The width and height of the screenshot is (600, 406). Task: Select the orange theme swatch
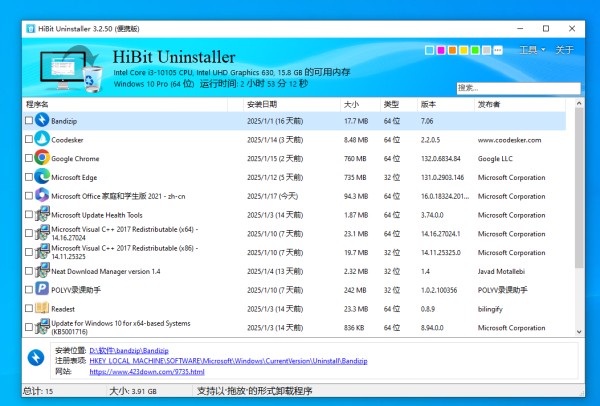452,50
